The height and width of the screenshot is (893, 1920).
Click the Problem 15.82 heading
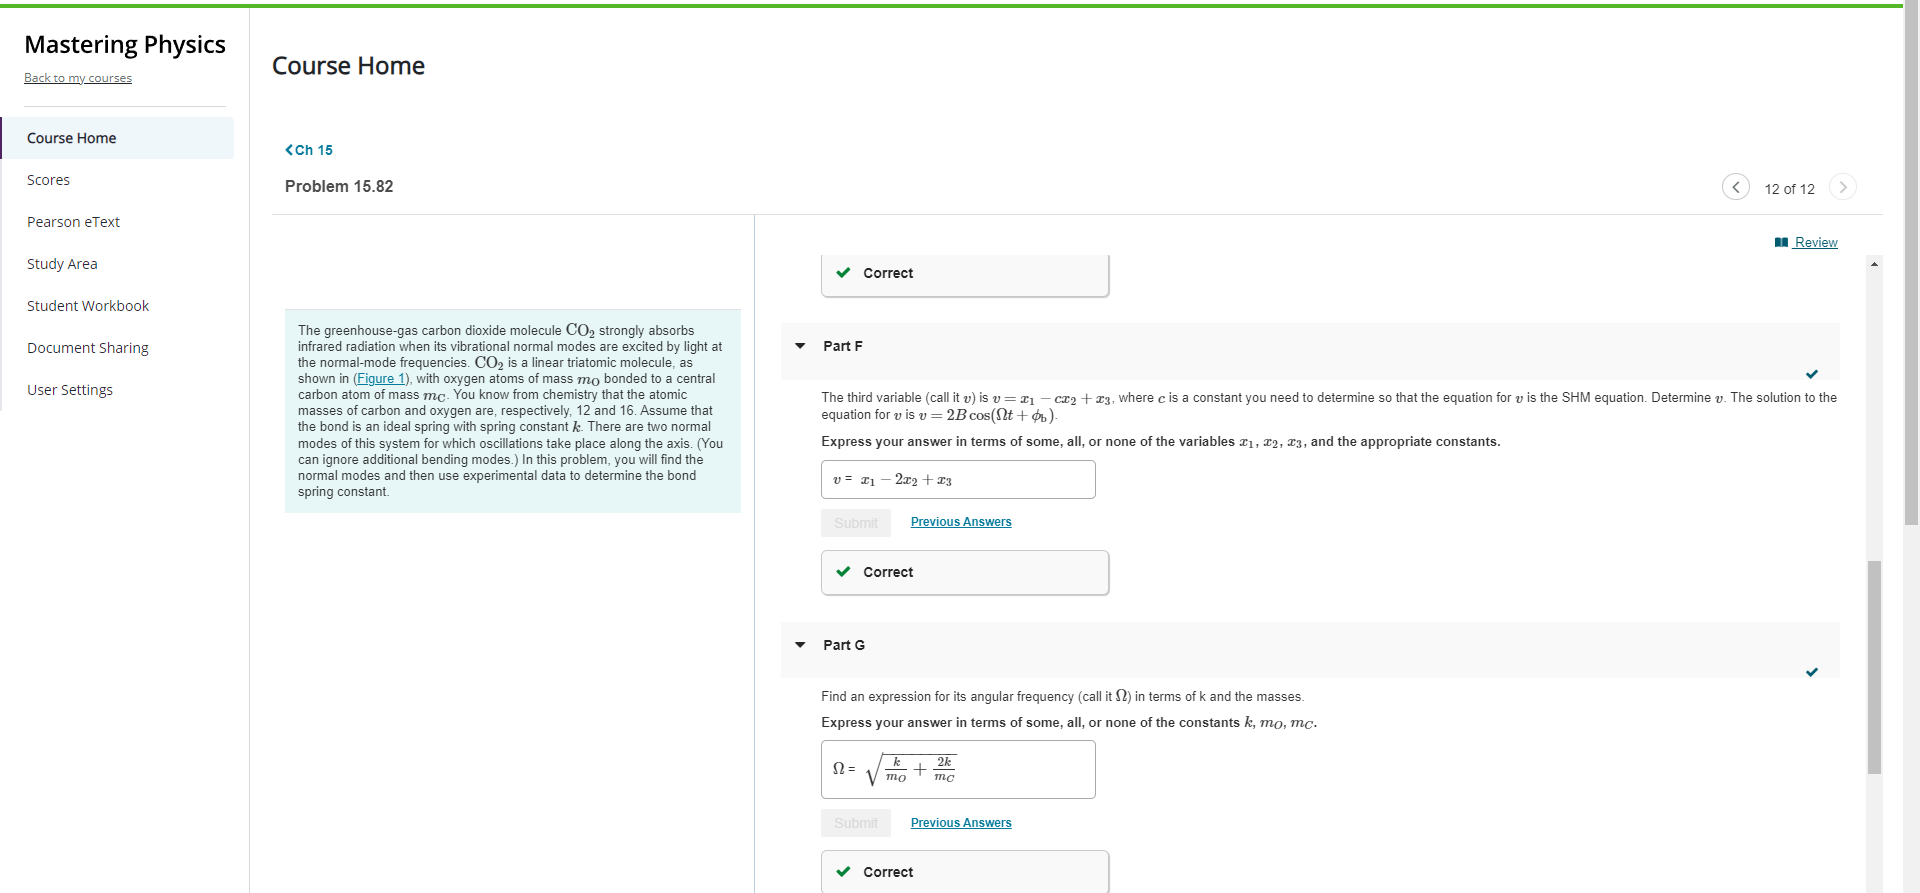(x=339, y=187)
